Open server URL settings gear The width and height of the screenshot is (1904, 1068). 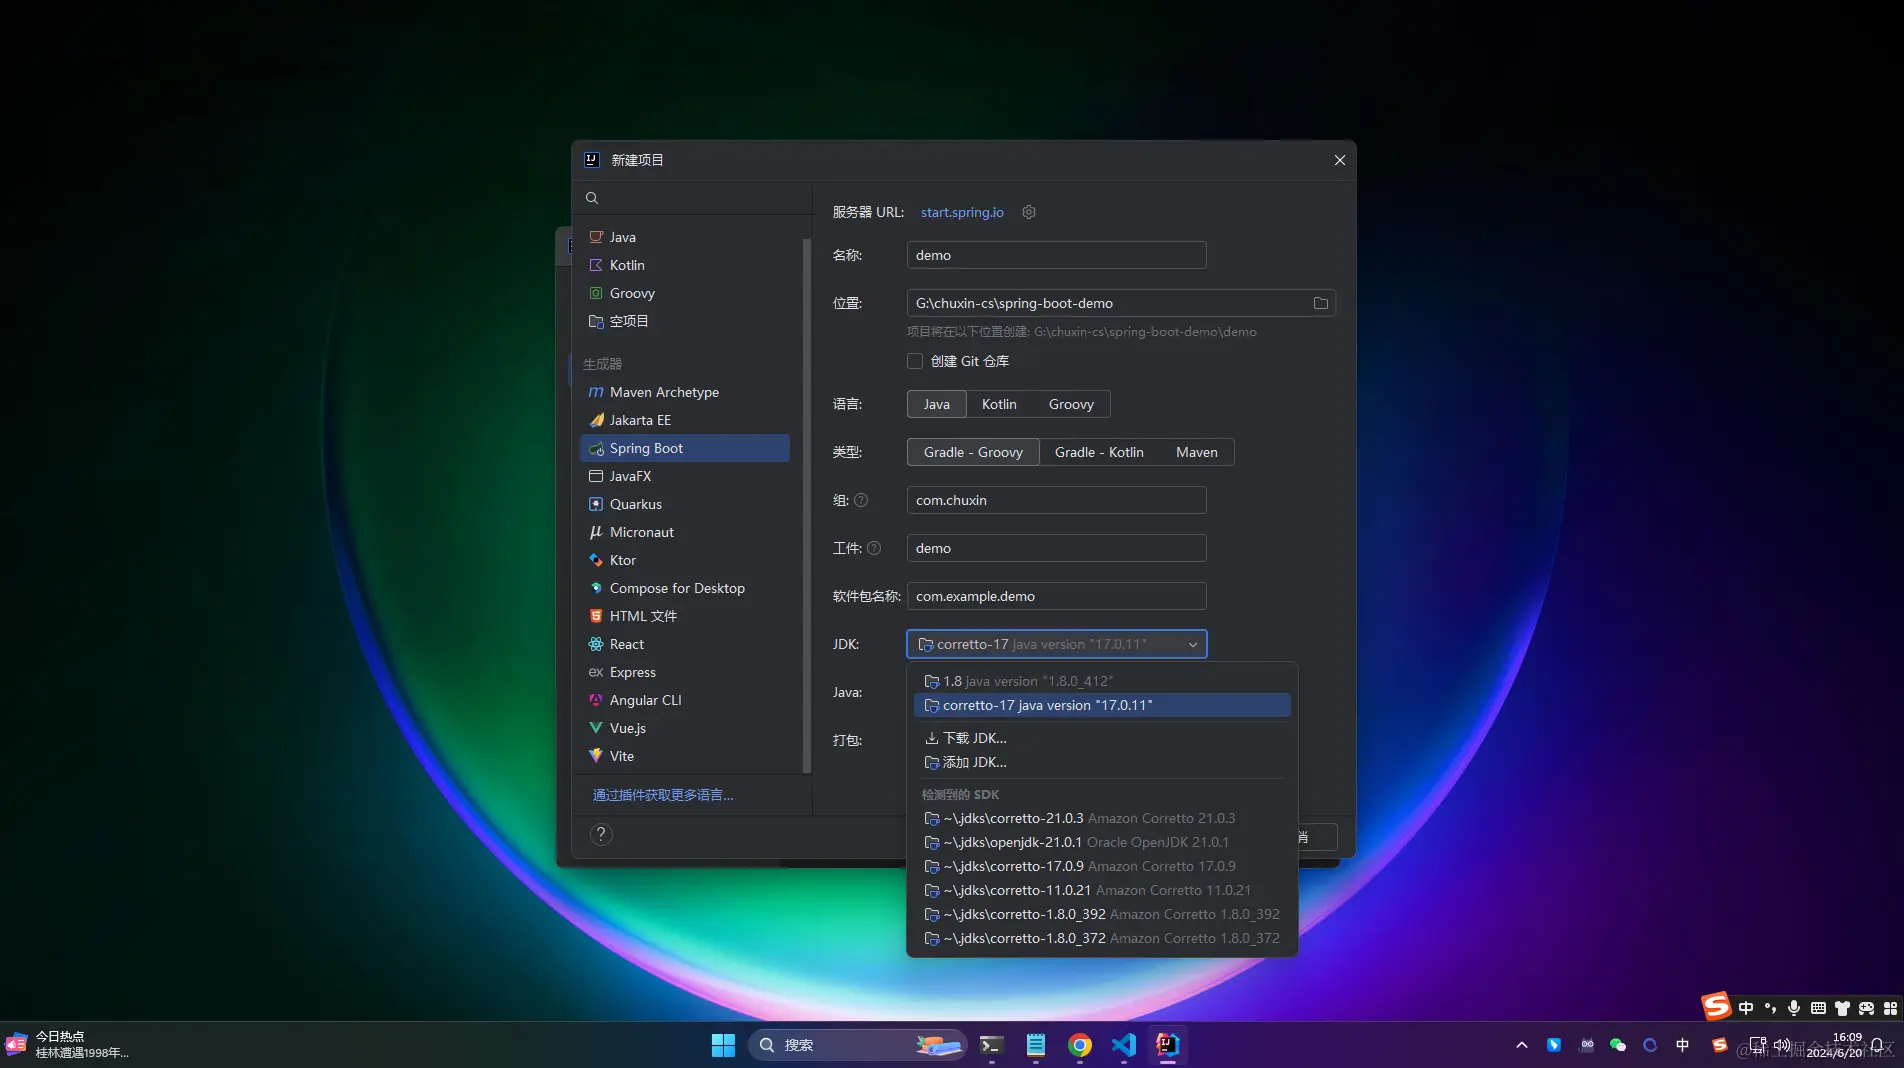point(1029,212)
